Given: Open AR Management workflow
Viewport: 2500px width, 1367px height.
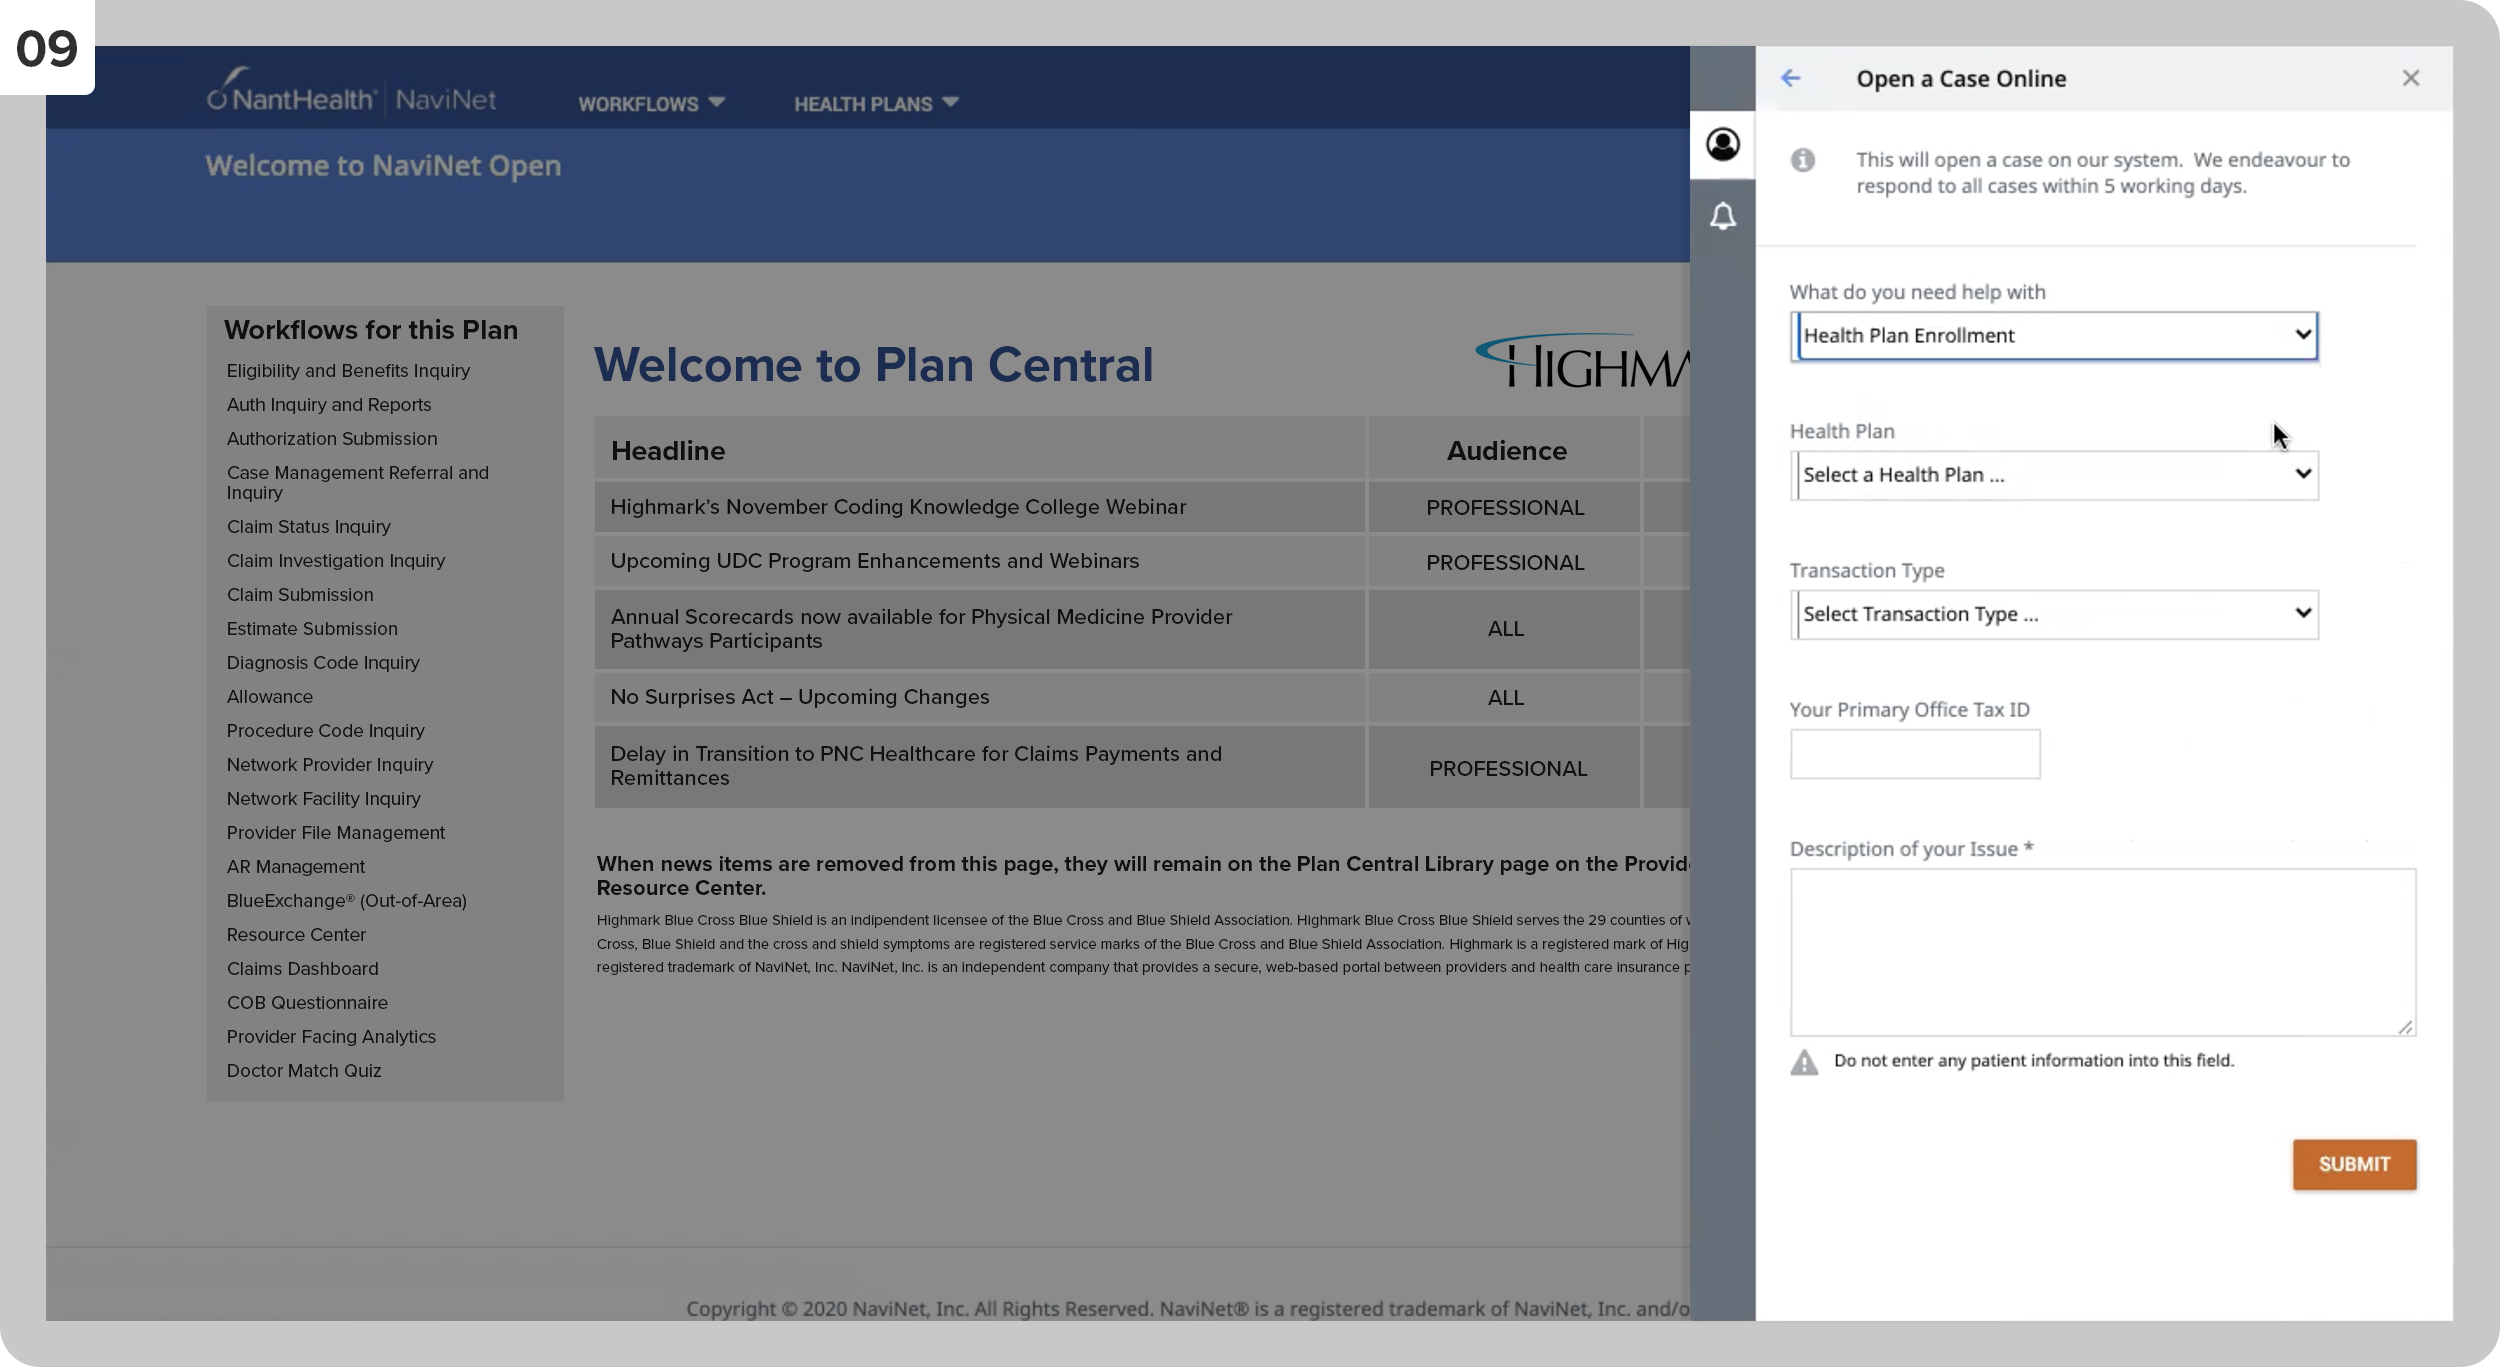Looking at the screenshot, I should click(296, 867).
